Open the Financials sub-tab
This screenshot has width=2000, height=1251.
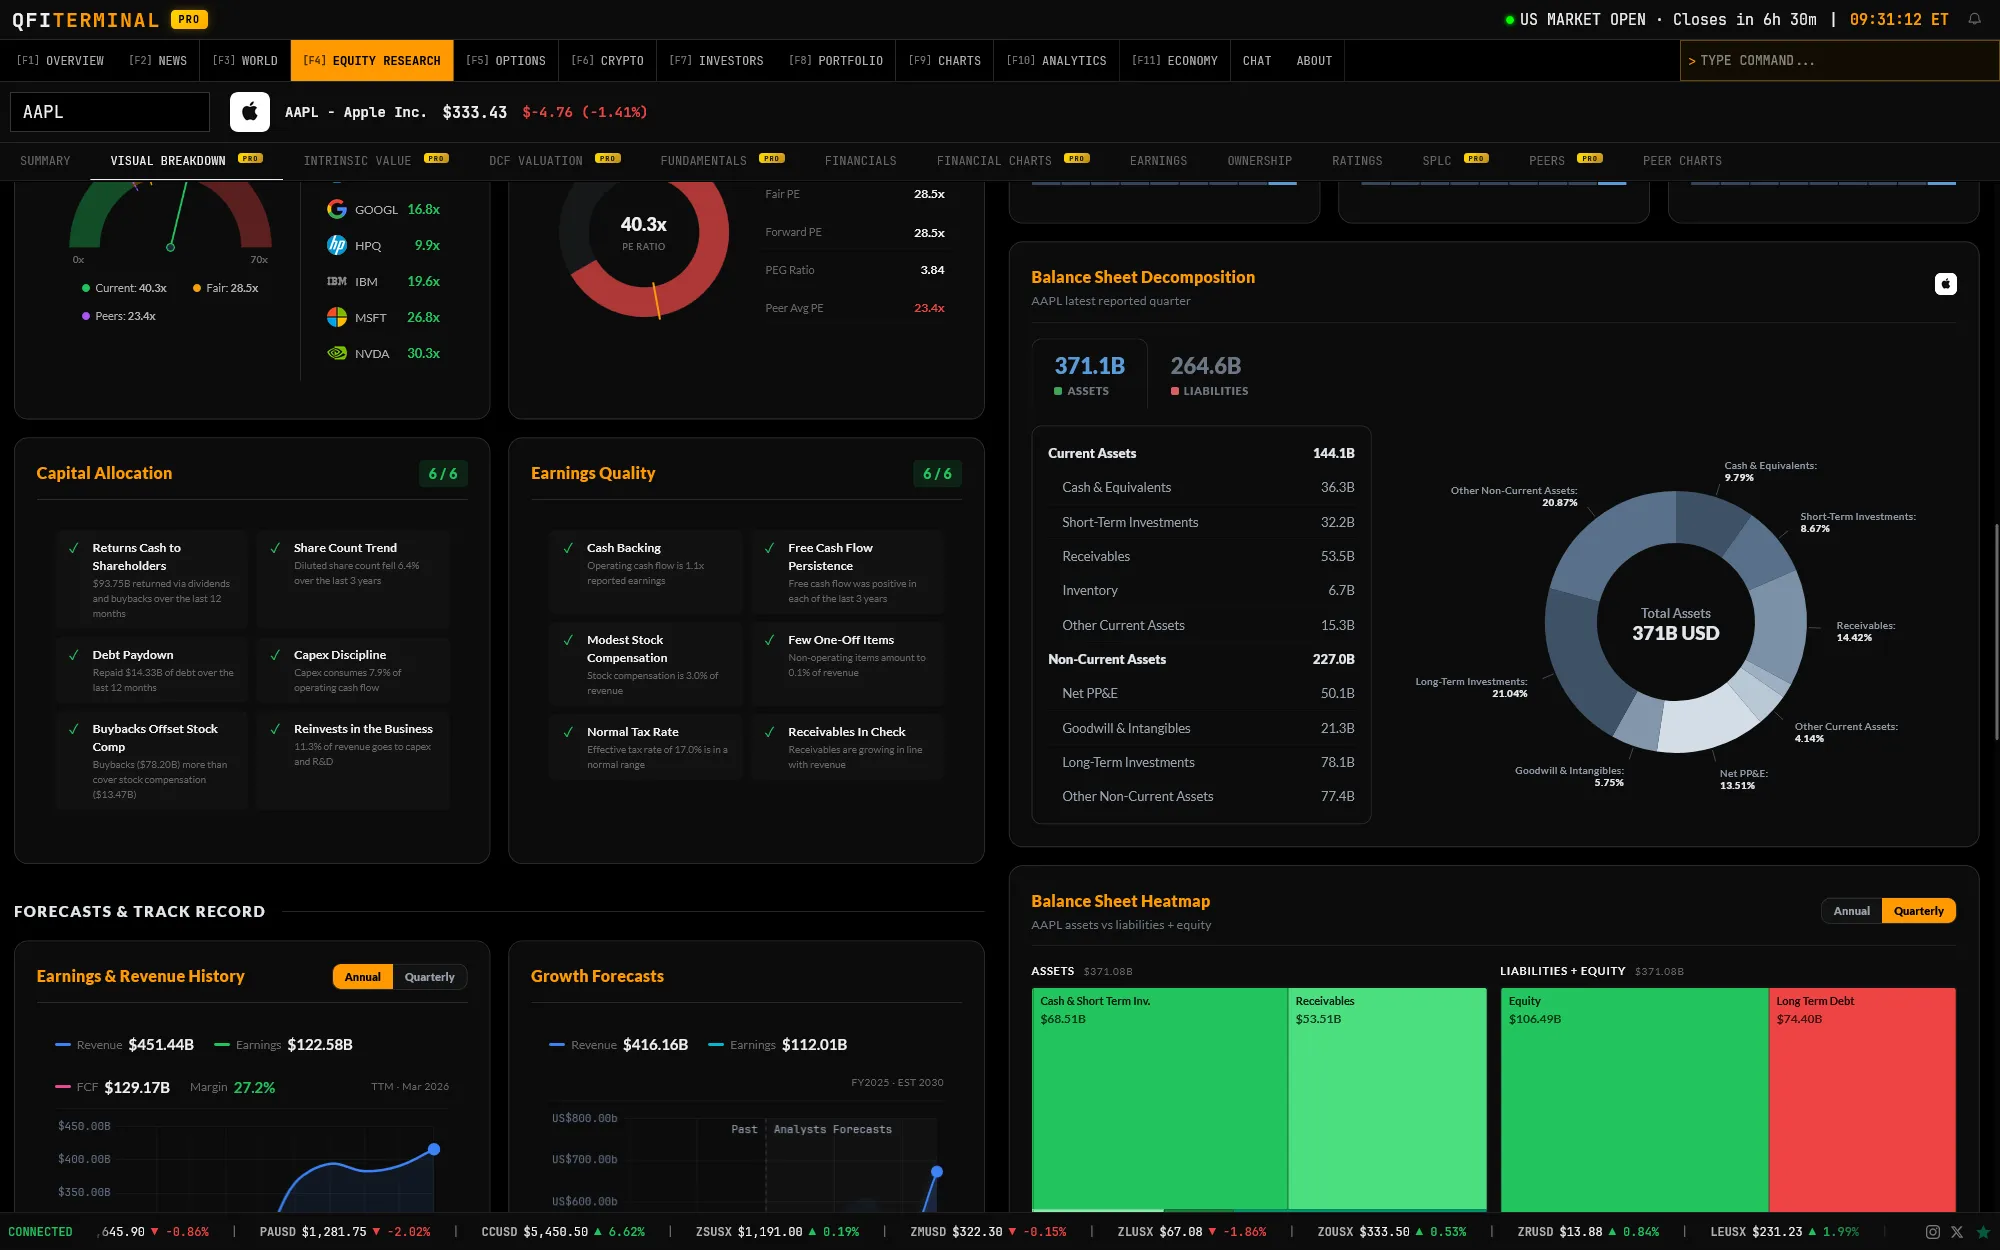[861, 161]
